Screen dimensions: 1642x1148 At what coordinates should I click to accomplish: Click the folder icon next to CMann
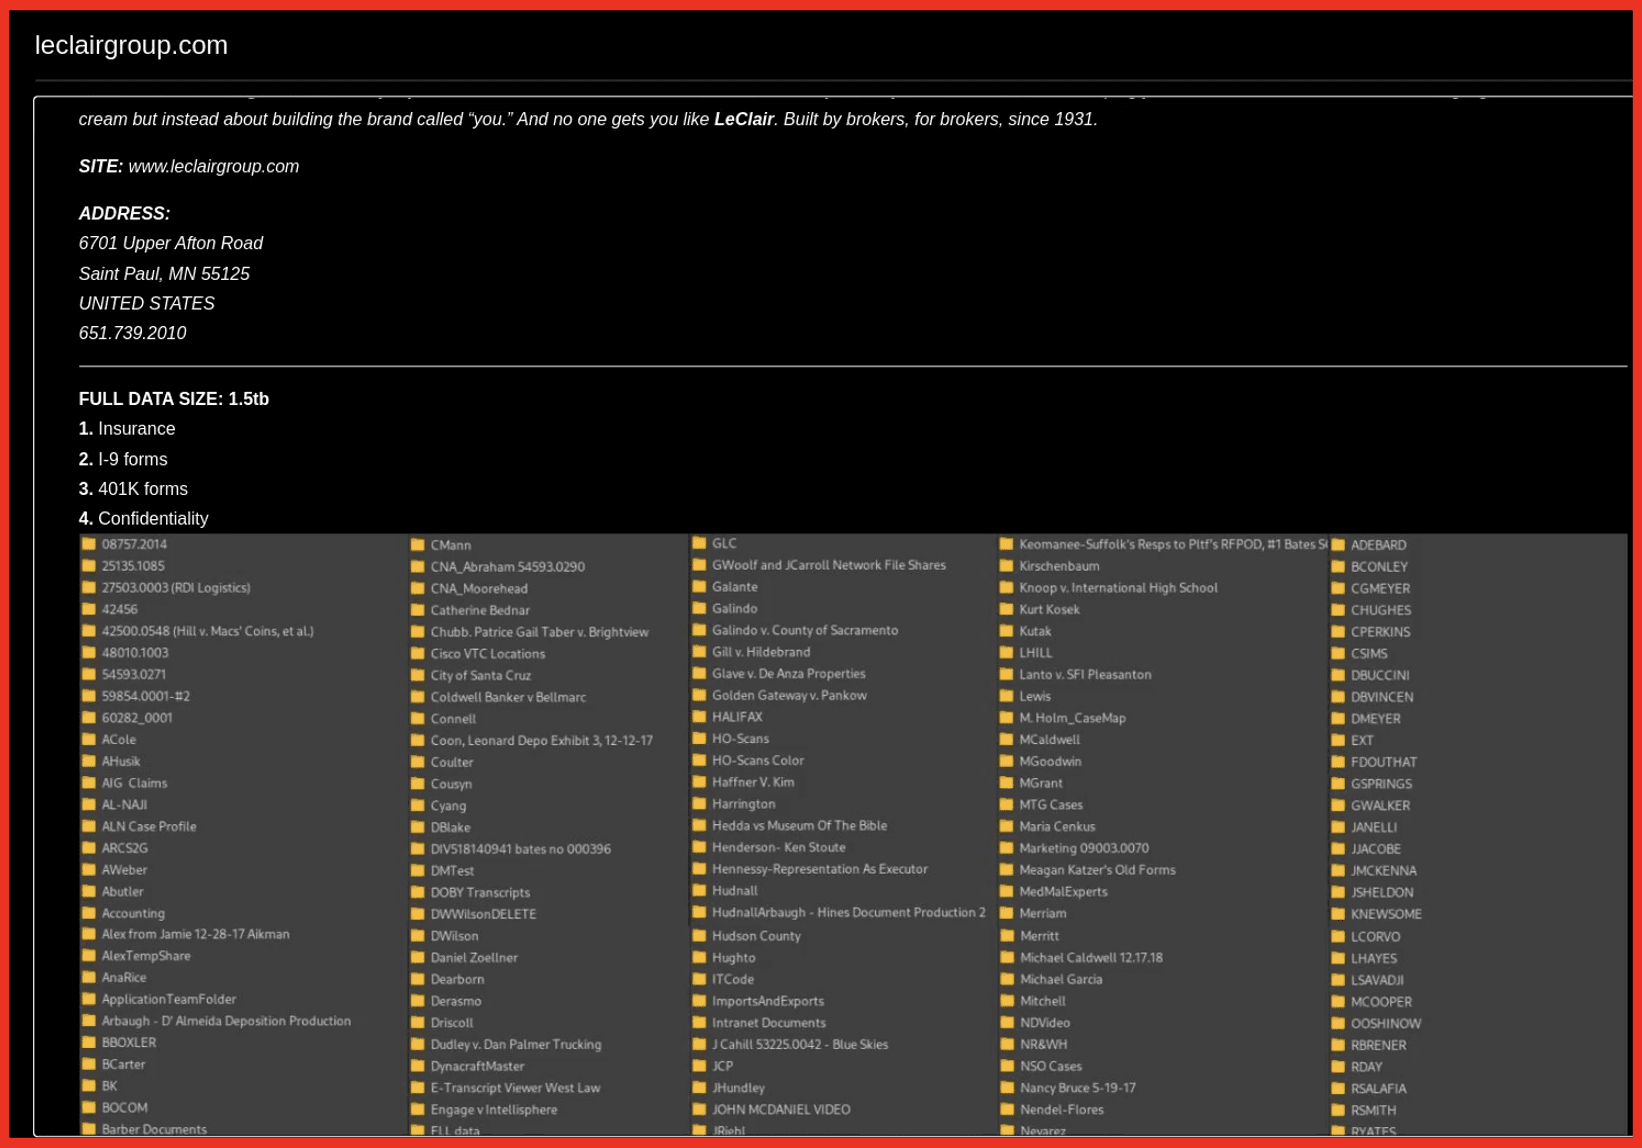[418, 545]
